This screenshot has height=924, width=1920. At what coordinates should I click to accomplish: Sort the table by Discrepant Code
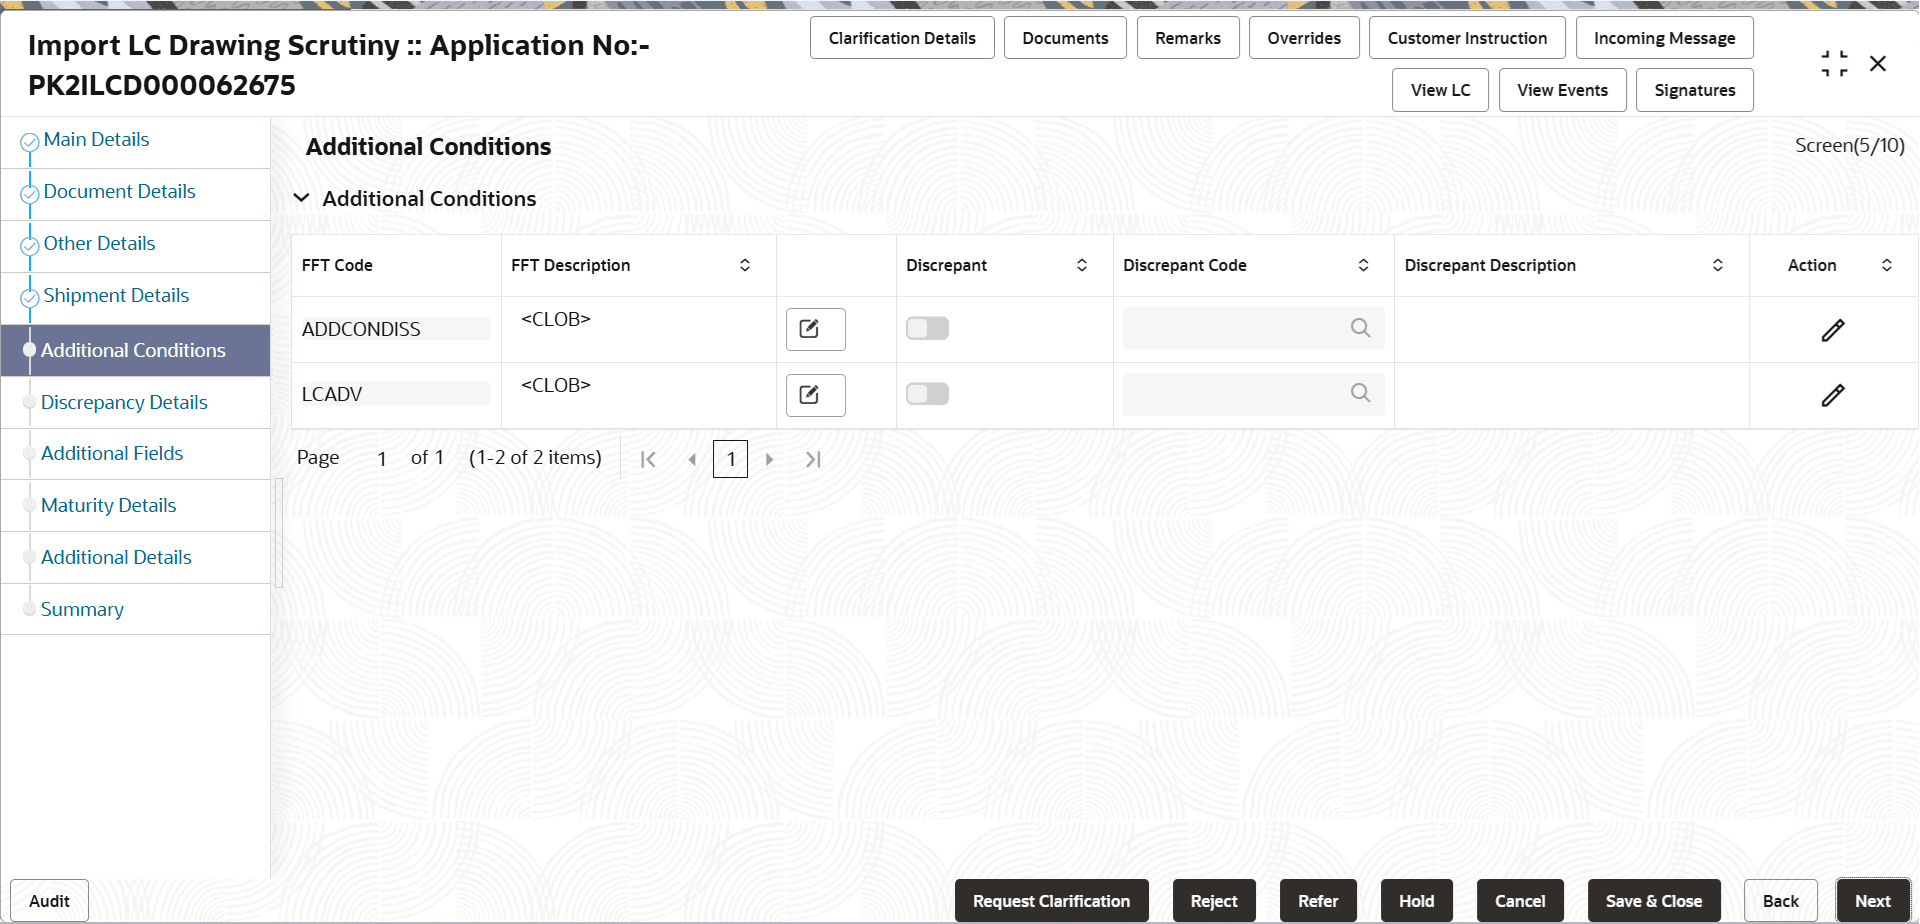(1362, 265)
